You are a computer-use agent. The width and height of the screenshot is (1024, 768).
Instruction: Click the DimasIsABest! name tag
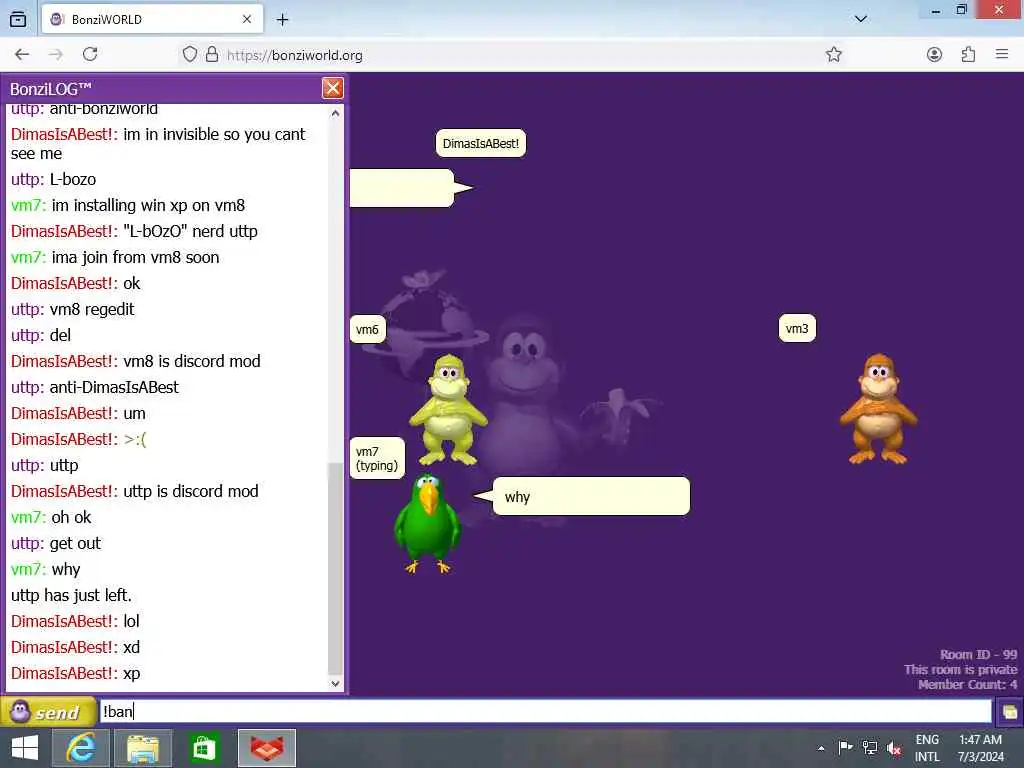481,144
